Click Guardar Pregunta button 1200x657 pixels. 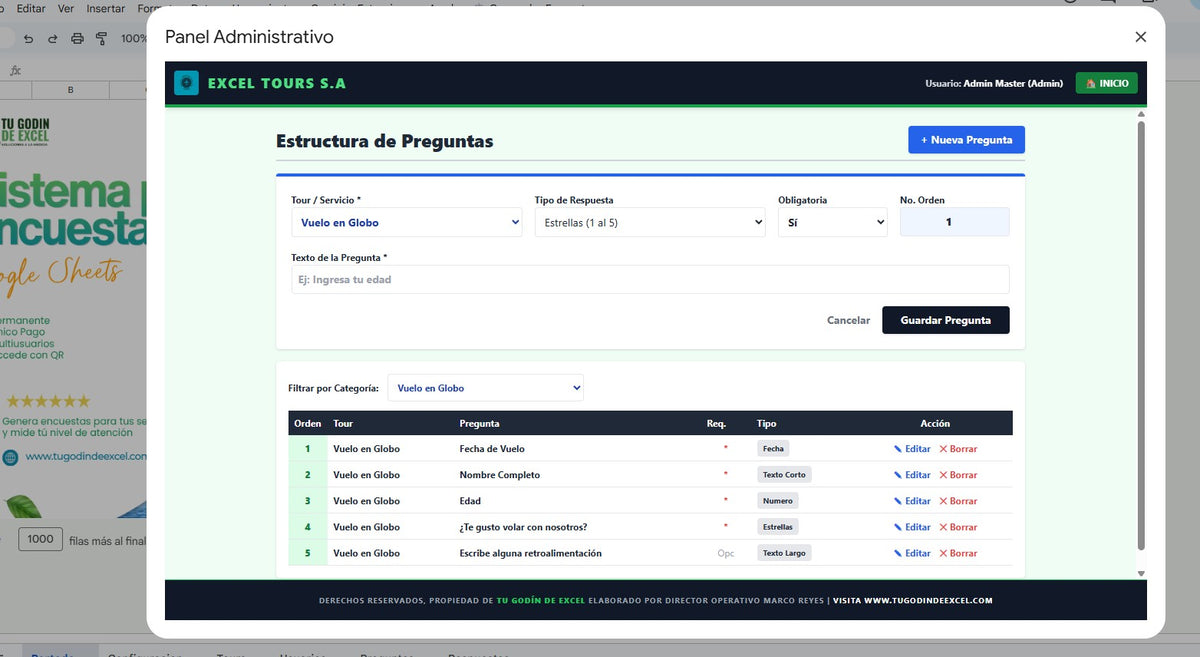coord(945,320)
